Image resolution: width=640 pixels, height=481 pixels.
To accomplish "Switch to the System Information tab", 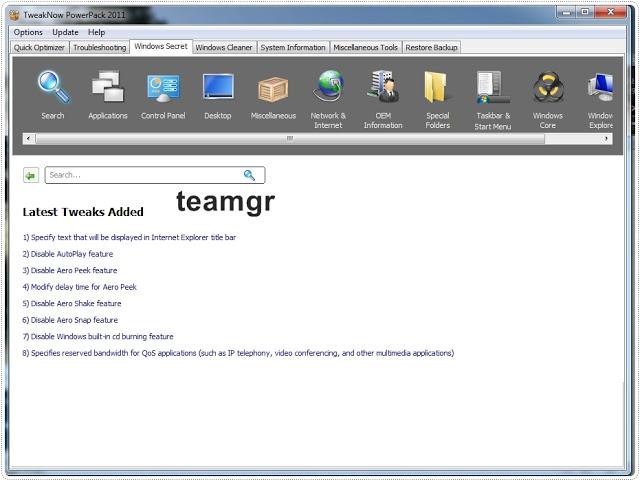I will (293, 47).
